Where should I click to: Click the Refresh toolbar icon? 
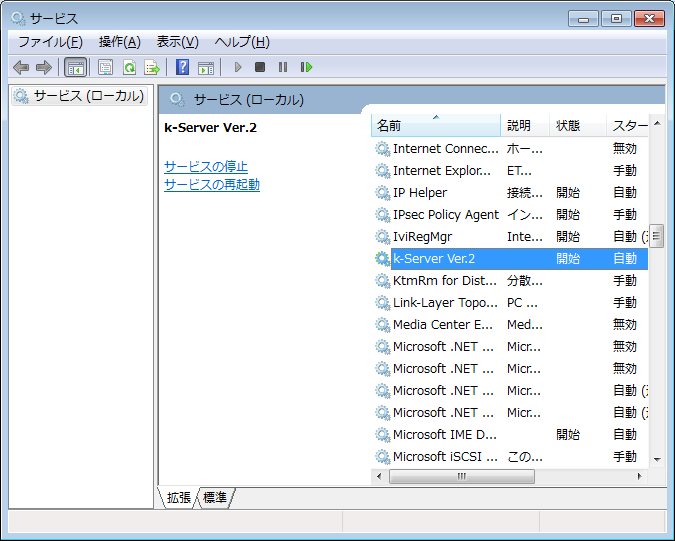tap(129, 67)
